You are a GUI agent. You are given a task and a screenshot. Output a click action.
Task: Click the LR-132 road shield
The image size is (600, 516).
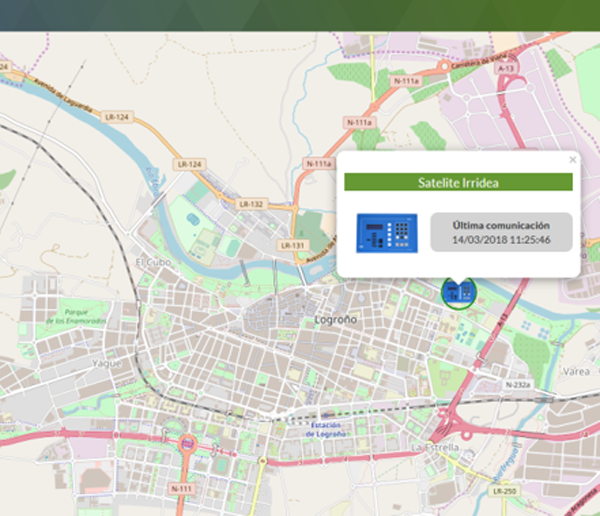[250, 204]
